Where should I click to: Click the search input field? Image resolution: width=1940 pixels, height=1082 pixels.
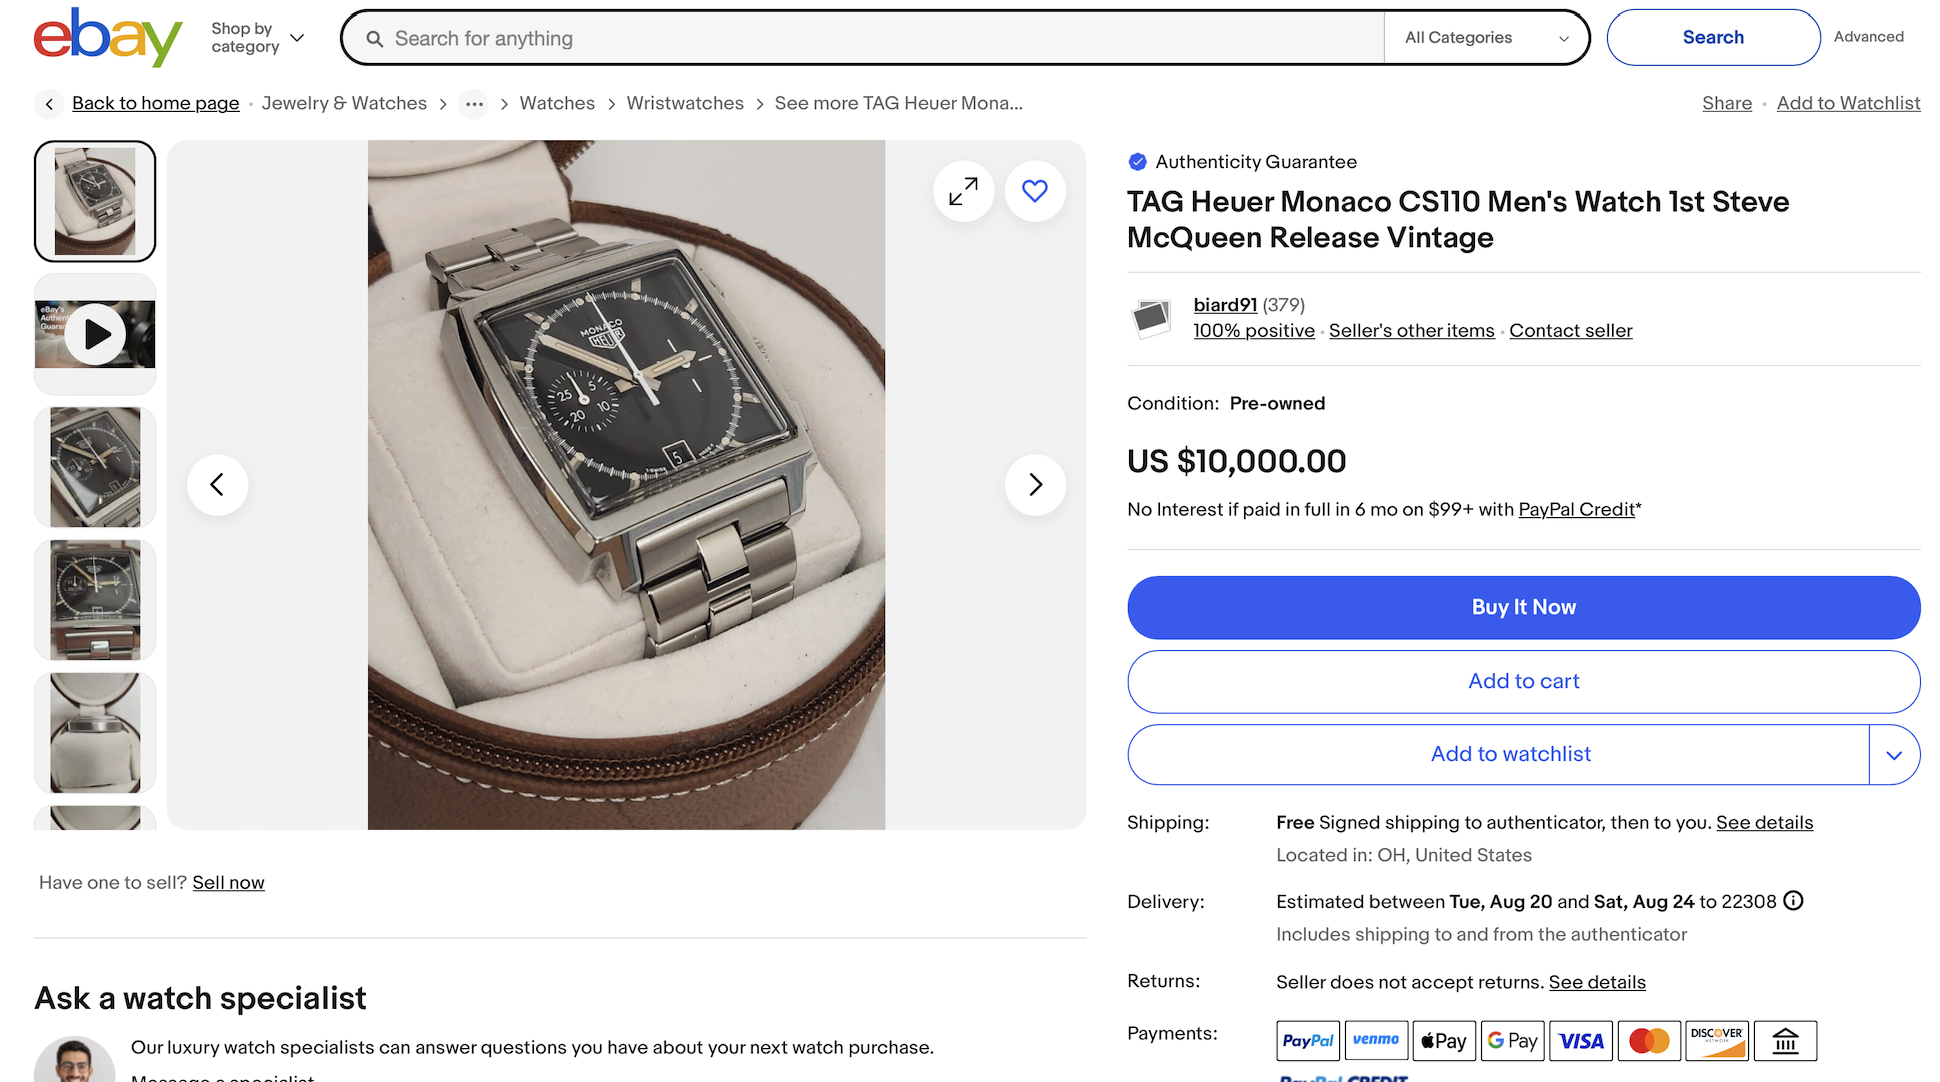(864, 38)
